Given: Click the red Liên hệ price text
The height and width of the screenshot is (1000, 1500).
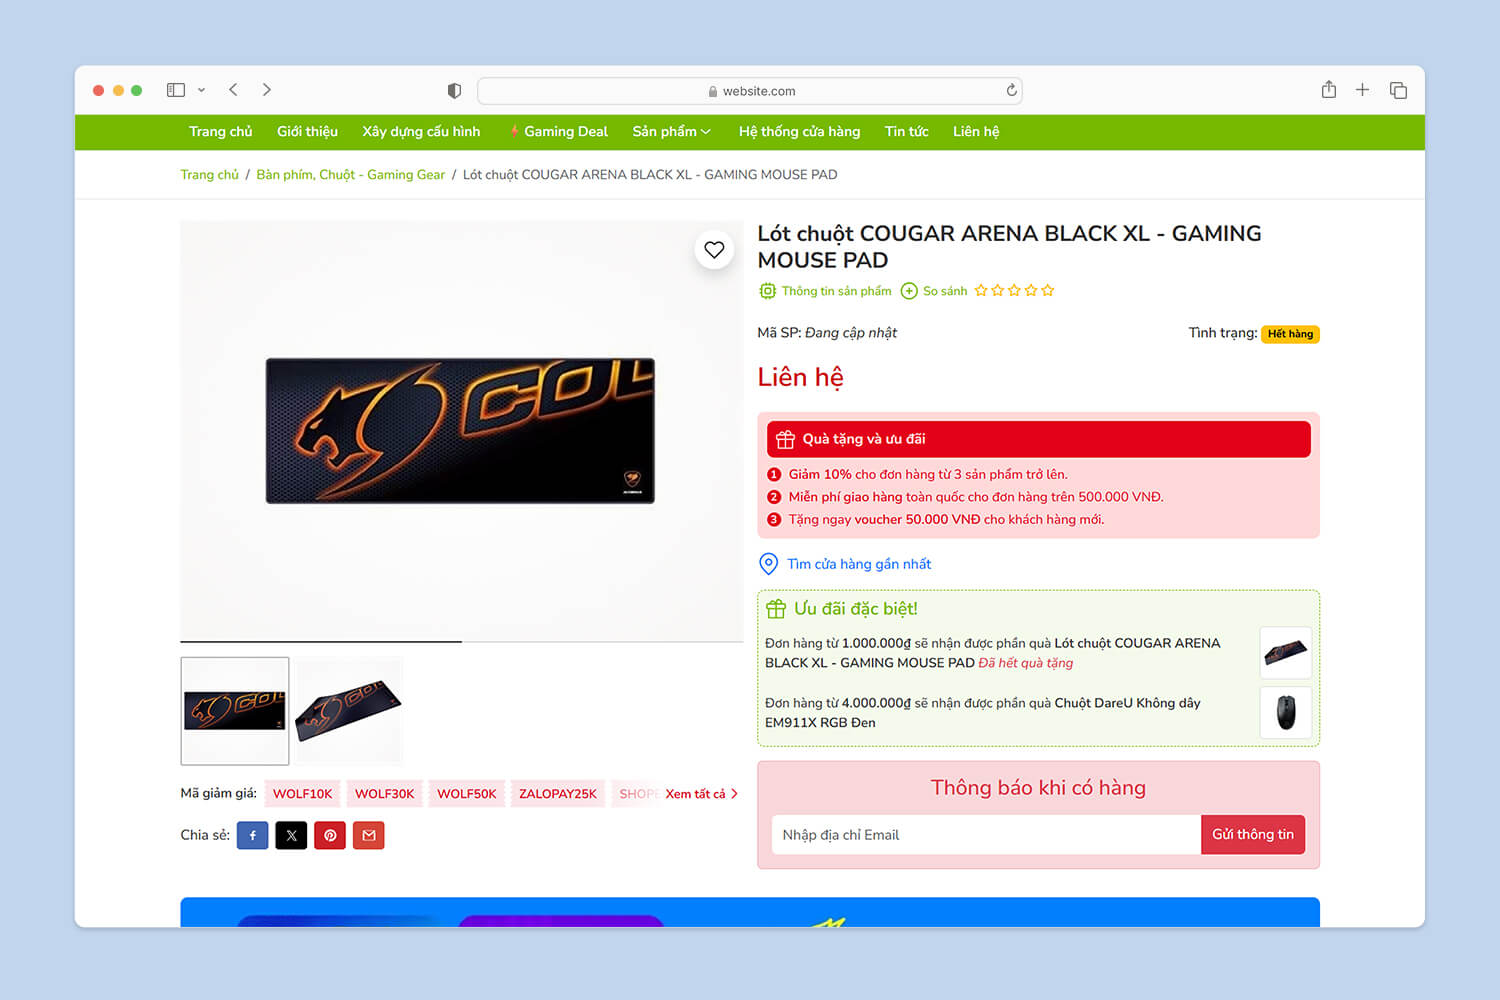Looking at the screenshot, I should [800, 377].
